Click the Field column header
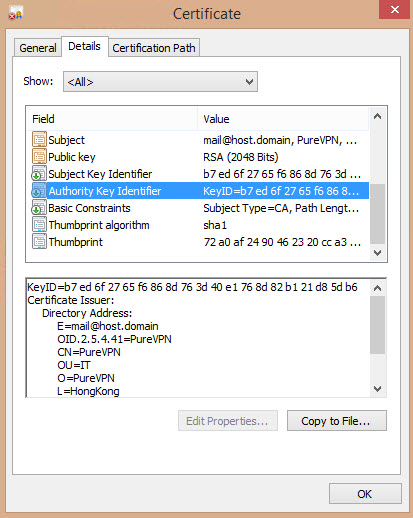 (x=112, y=119)
